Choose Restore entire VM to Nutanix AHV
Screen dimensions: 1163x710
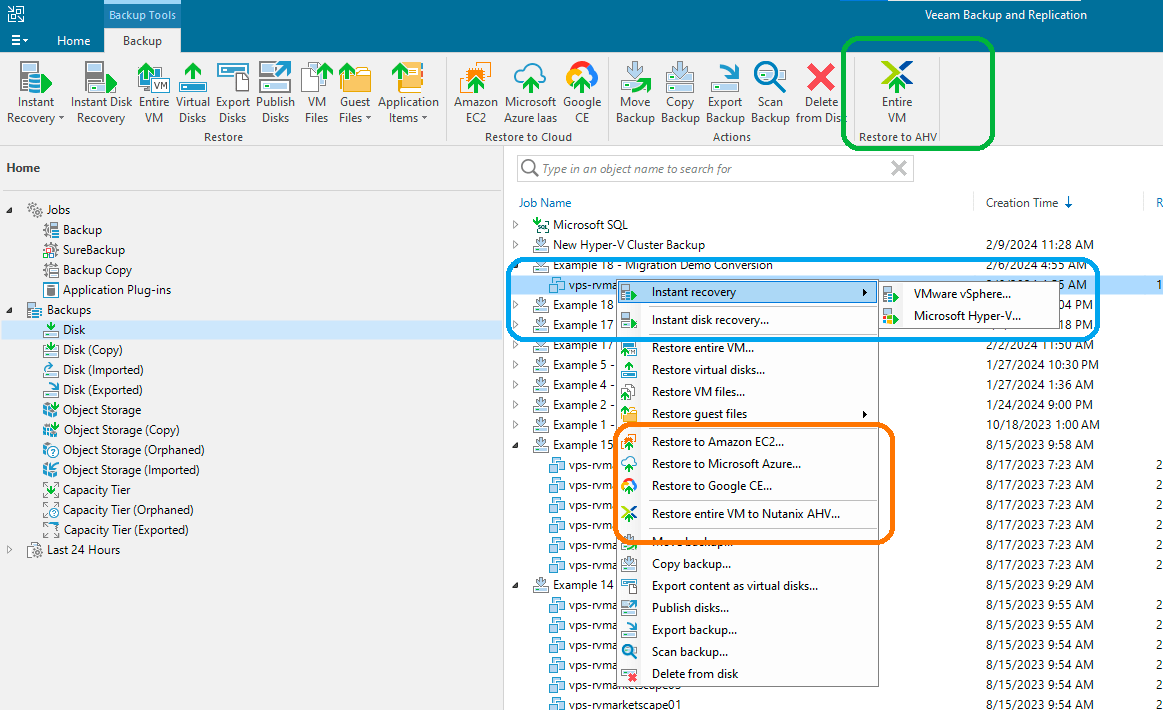click(746, 513)
